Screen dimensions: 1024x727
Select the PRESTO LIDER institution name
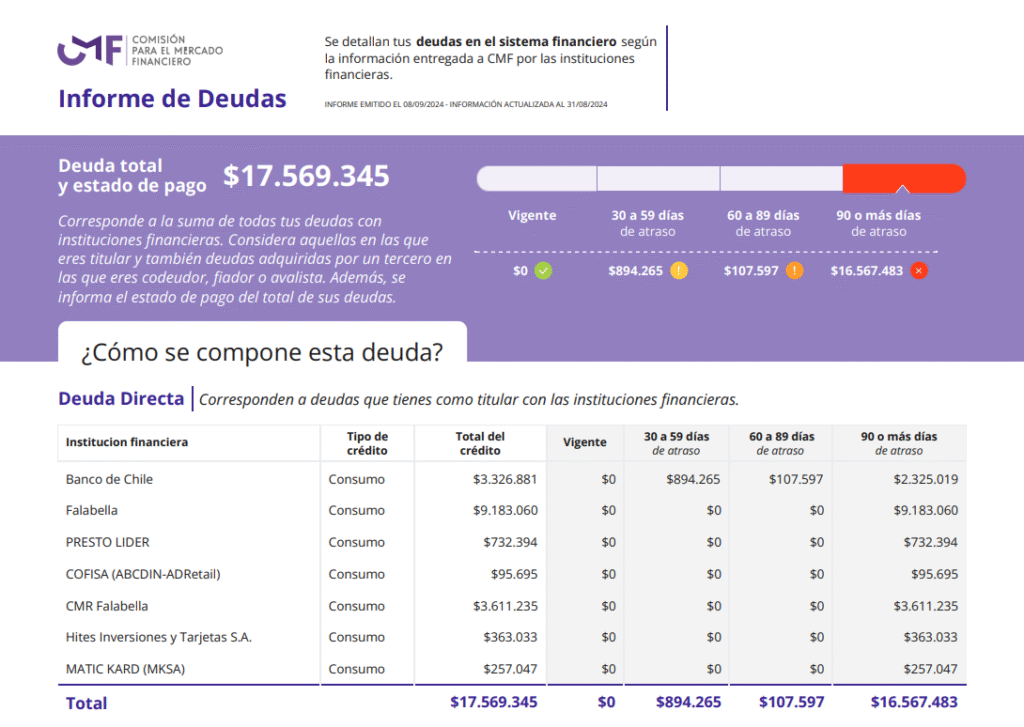pos(107,542)
